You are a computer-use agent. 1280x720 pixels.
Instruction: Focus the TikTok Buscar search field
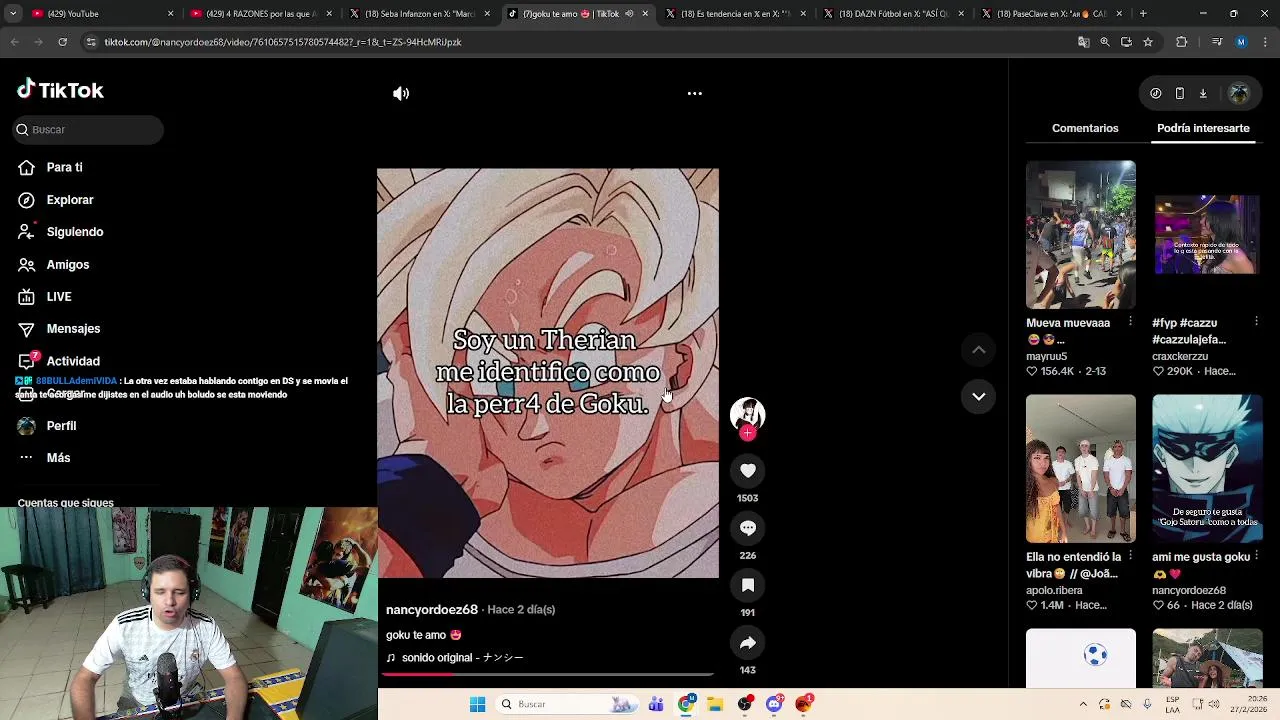point(88,129)
